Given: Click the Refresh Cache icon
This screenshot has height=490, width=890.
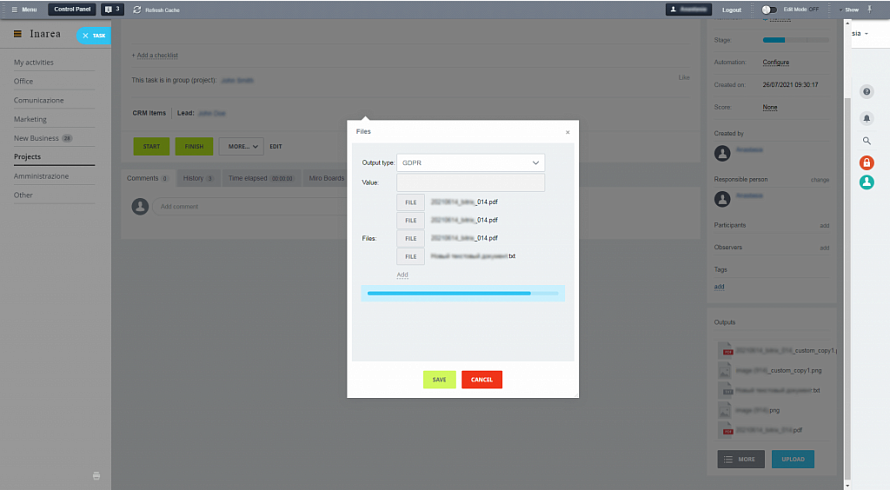Looking at the screenshot, I should (x=137, y=9).
